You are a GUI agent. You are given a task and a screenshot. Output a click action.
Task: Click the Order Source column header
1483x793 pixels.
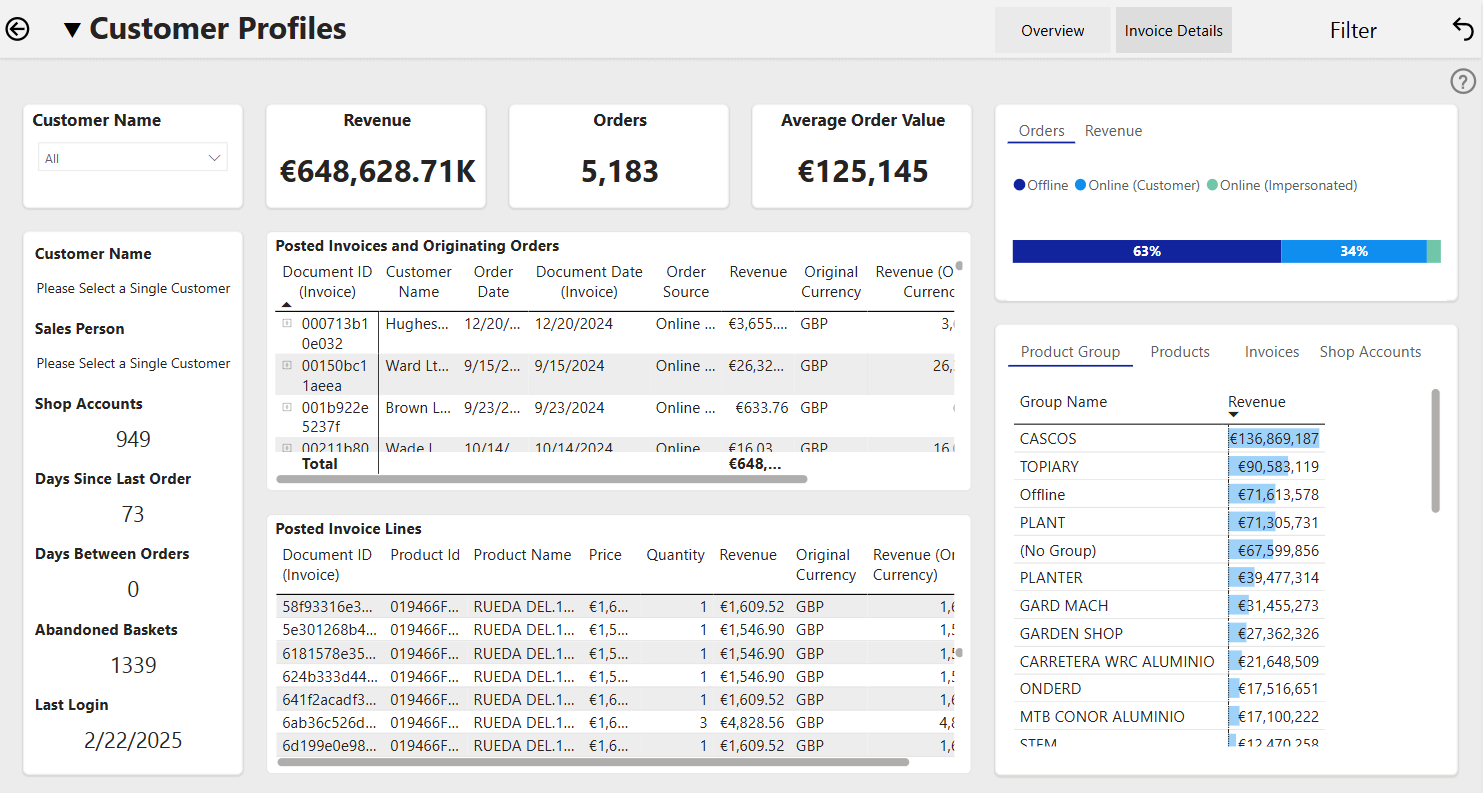tap(686, 282)
